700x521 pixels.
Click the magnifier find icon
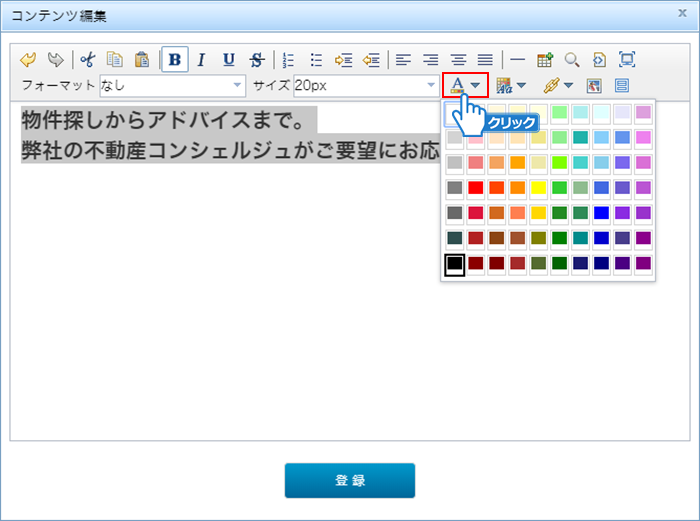pyautogui.click(x=572, y=60)
